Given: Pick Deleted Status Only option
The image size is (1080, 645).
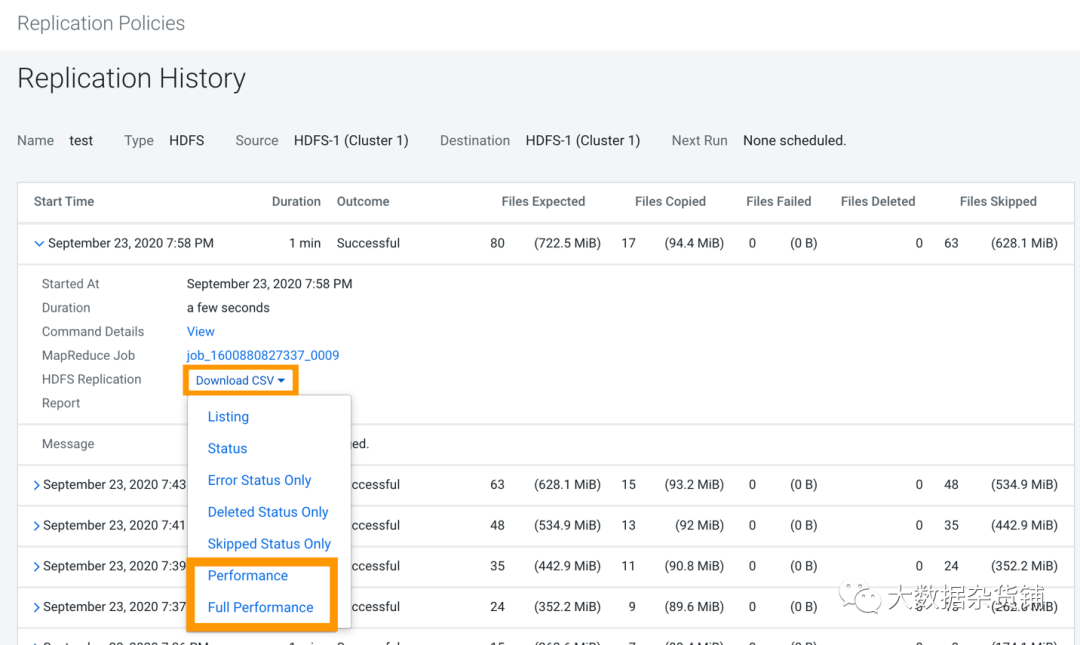Looking at the screenshot, I should point(268,512).
